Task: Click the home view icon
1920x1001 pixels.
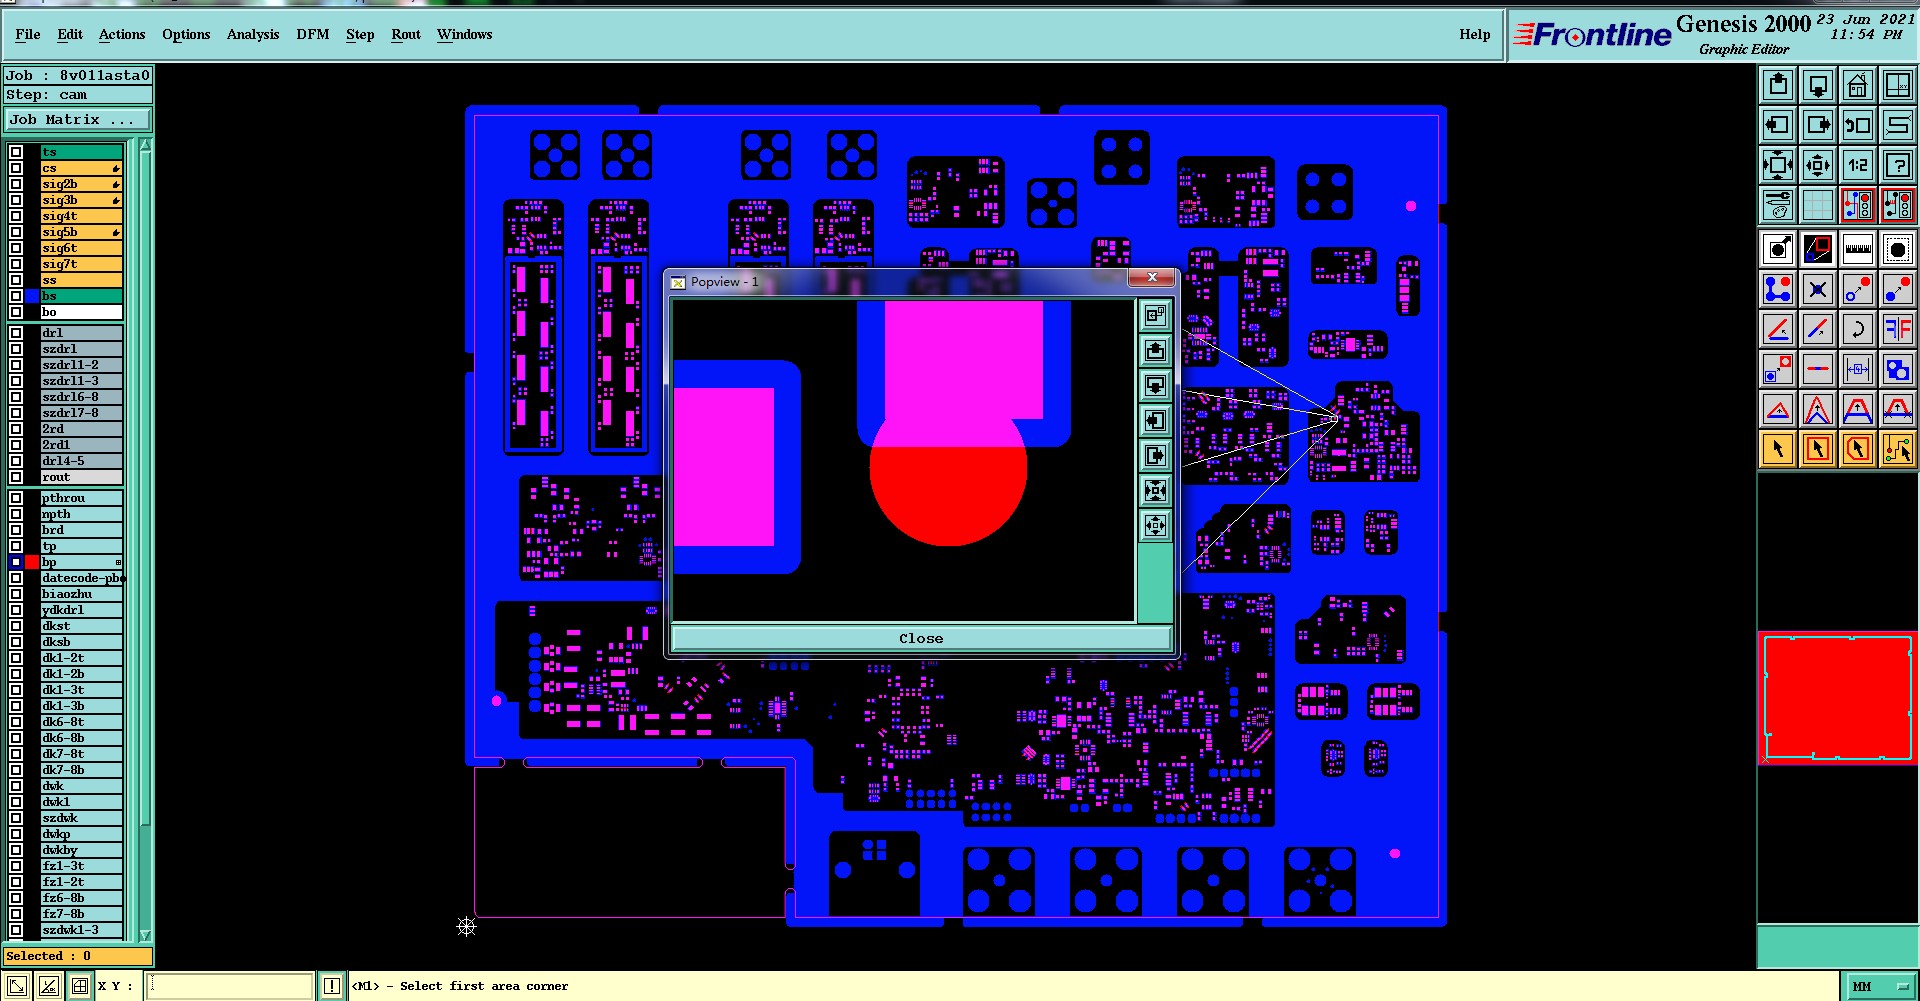Action: tap(1857, 85)
